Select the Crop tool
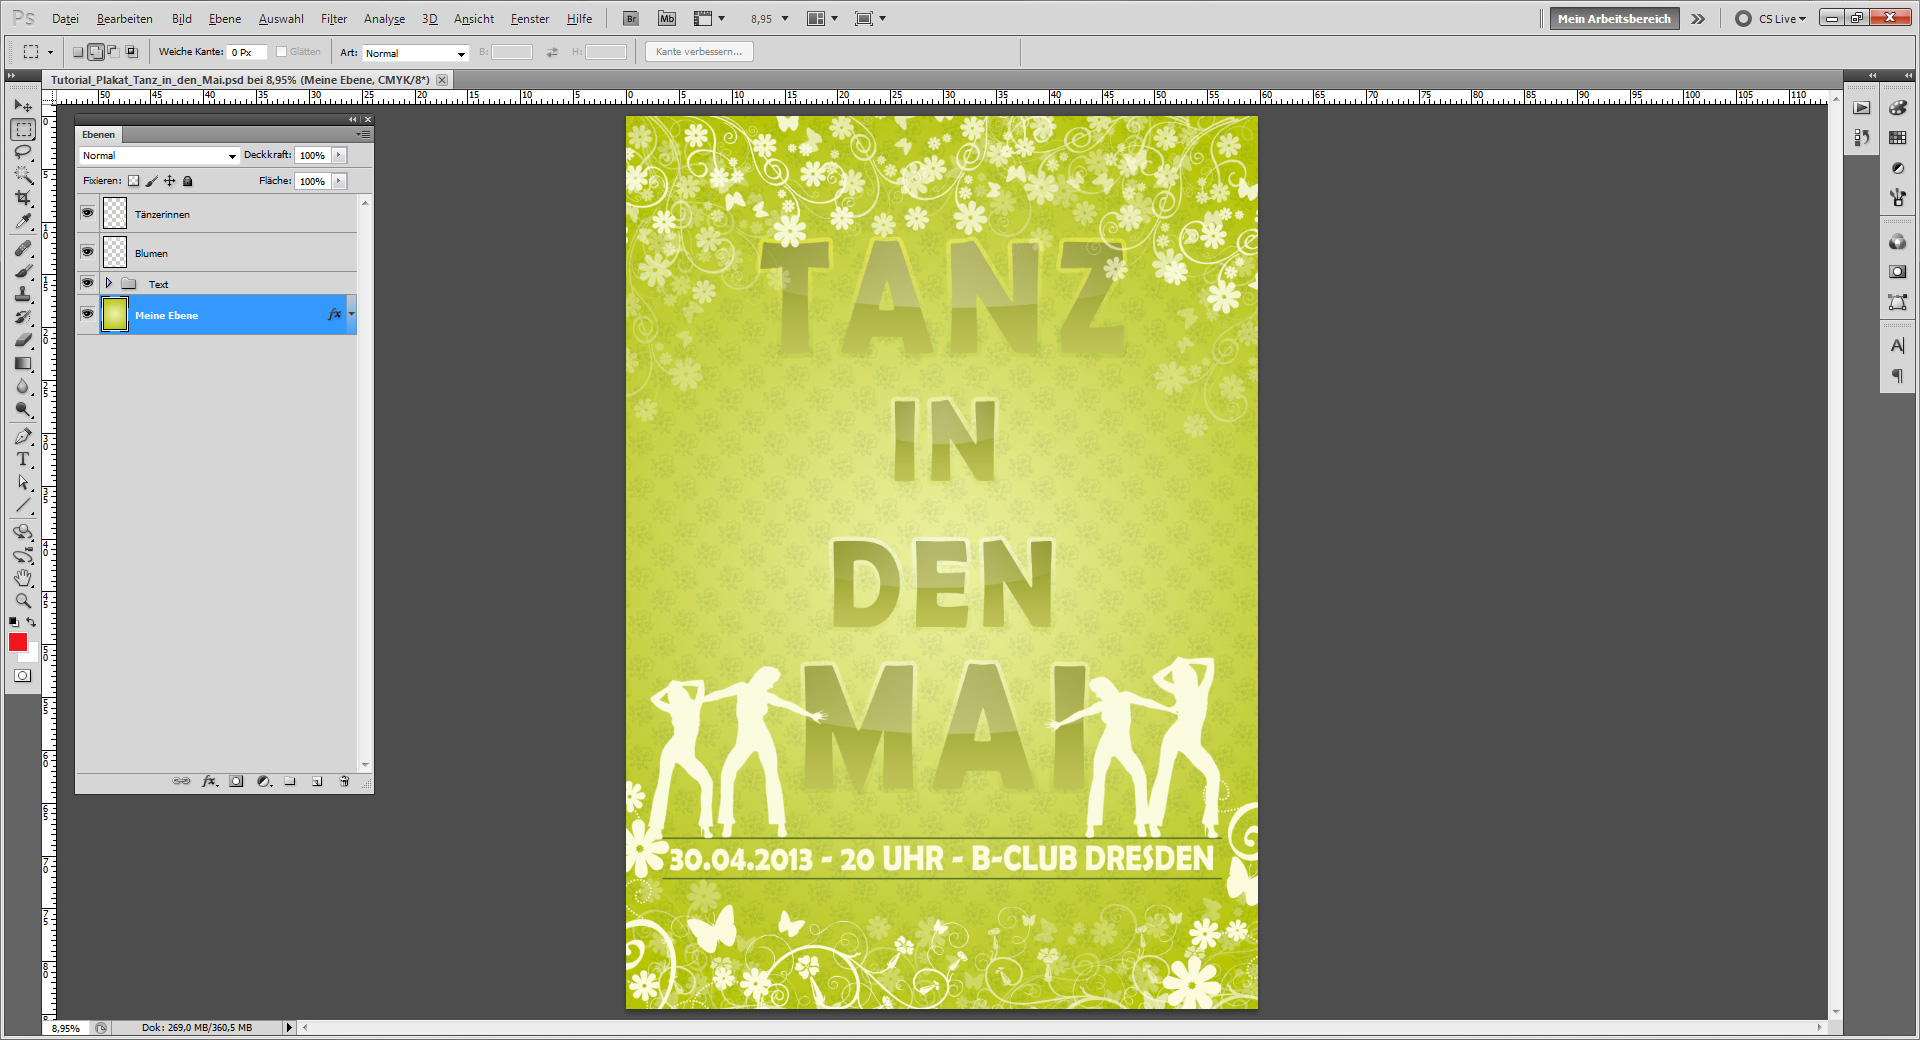The width and height of the screenshot is (1920, 1040). click(22, 198)
